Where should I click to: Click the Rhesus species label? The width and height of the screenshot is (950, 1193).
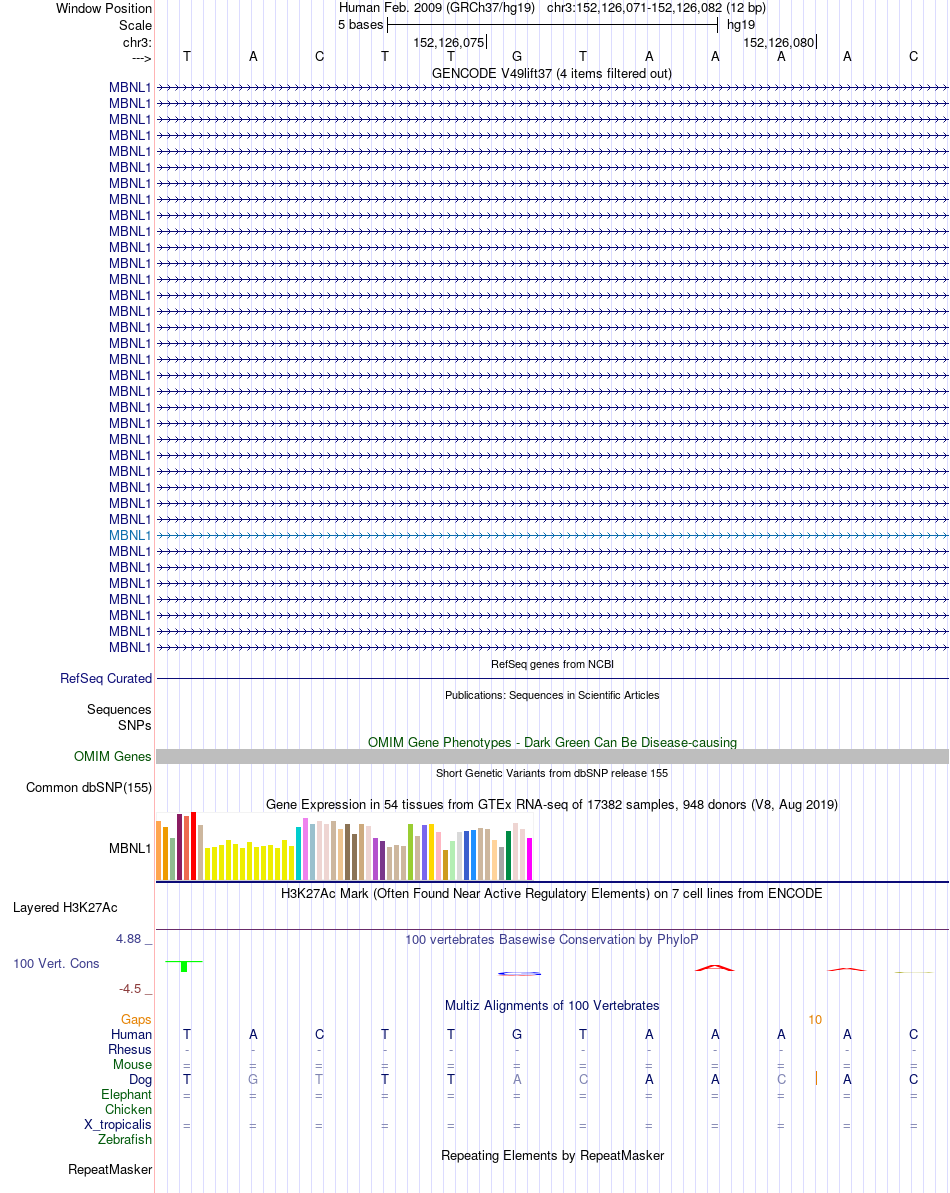(x=130, y=1050)
